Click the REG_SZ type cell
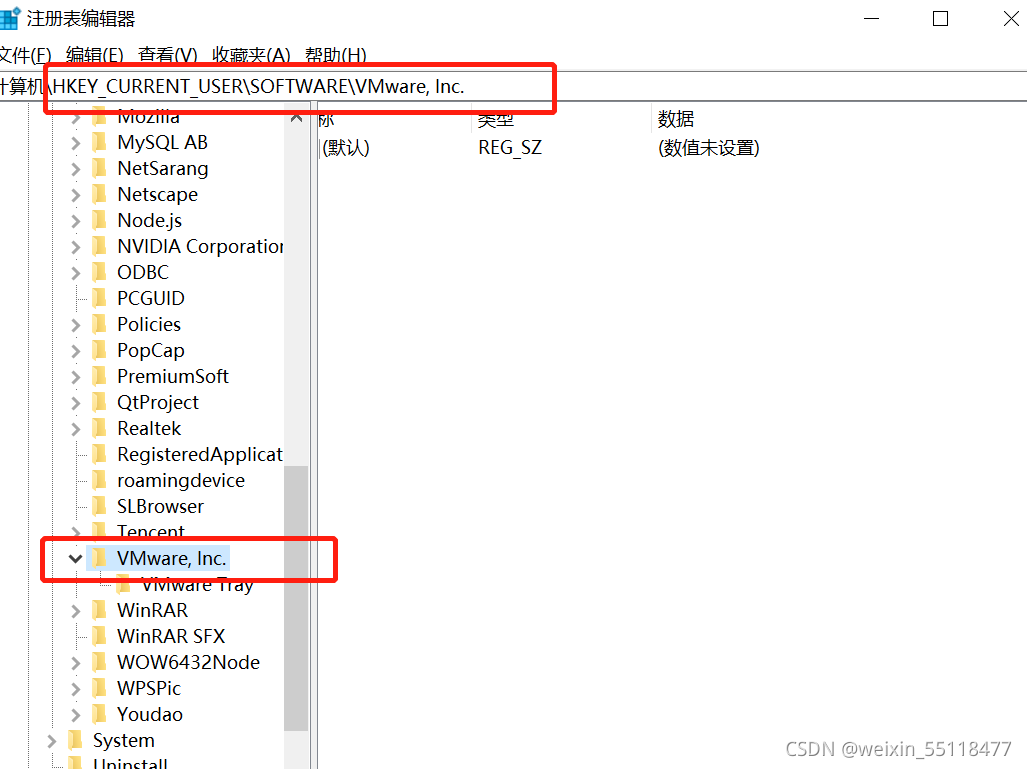Viewport: 1027px width, 769px height. coord(510,148)
